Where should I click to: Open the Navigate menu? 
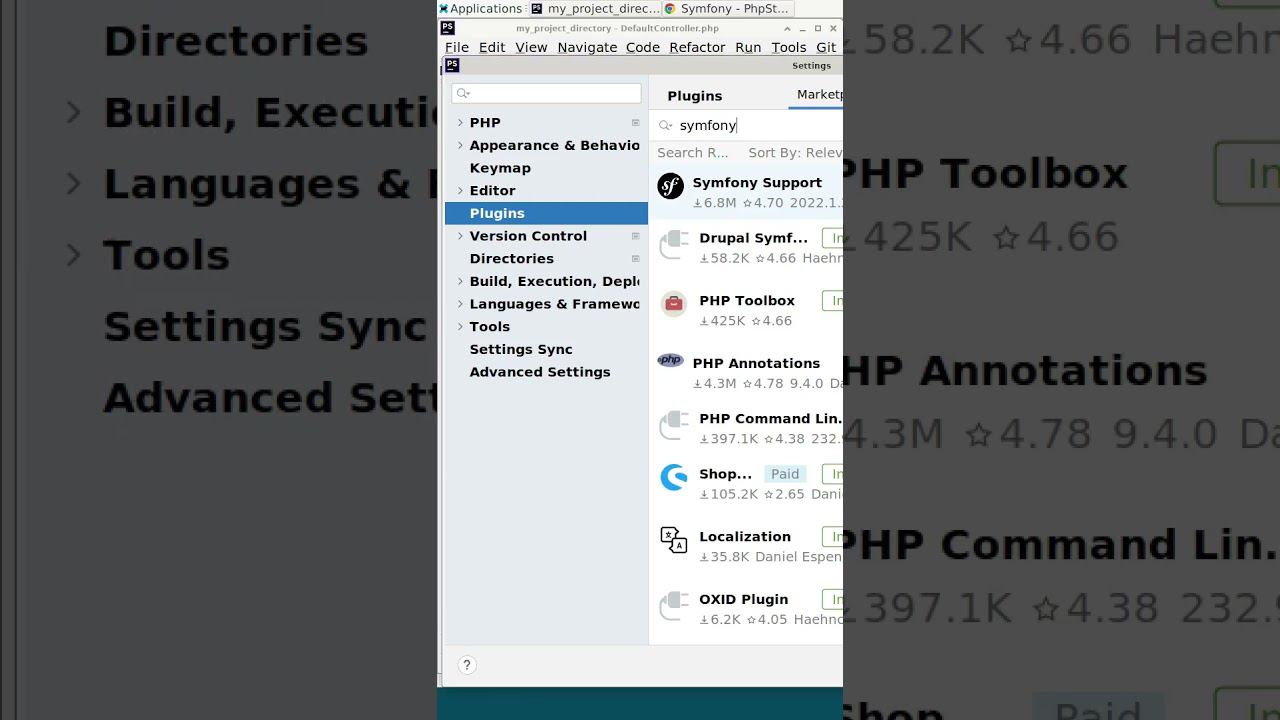[587, 47]
